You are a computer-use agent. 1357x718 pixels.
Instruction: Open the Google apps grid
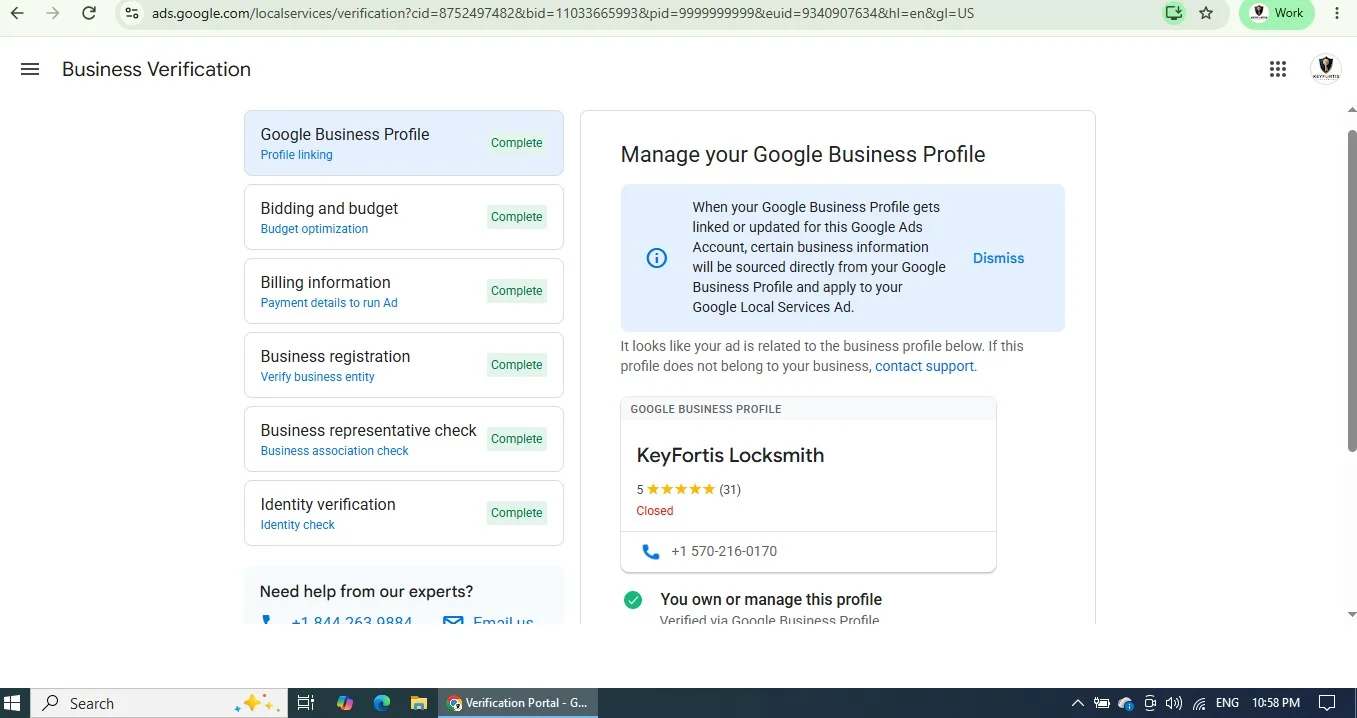(1277, 69)
